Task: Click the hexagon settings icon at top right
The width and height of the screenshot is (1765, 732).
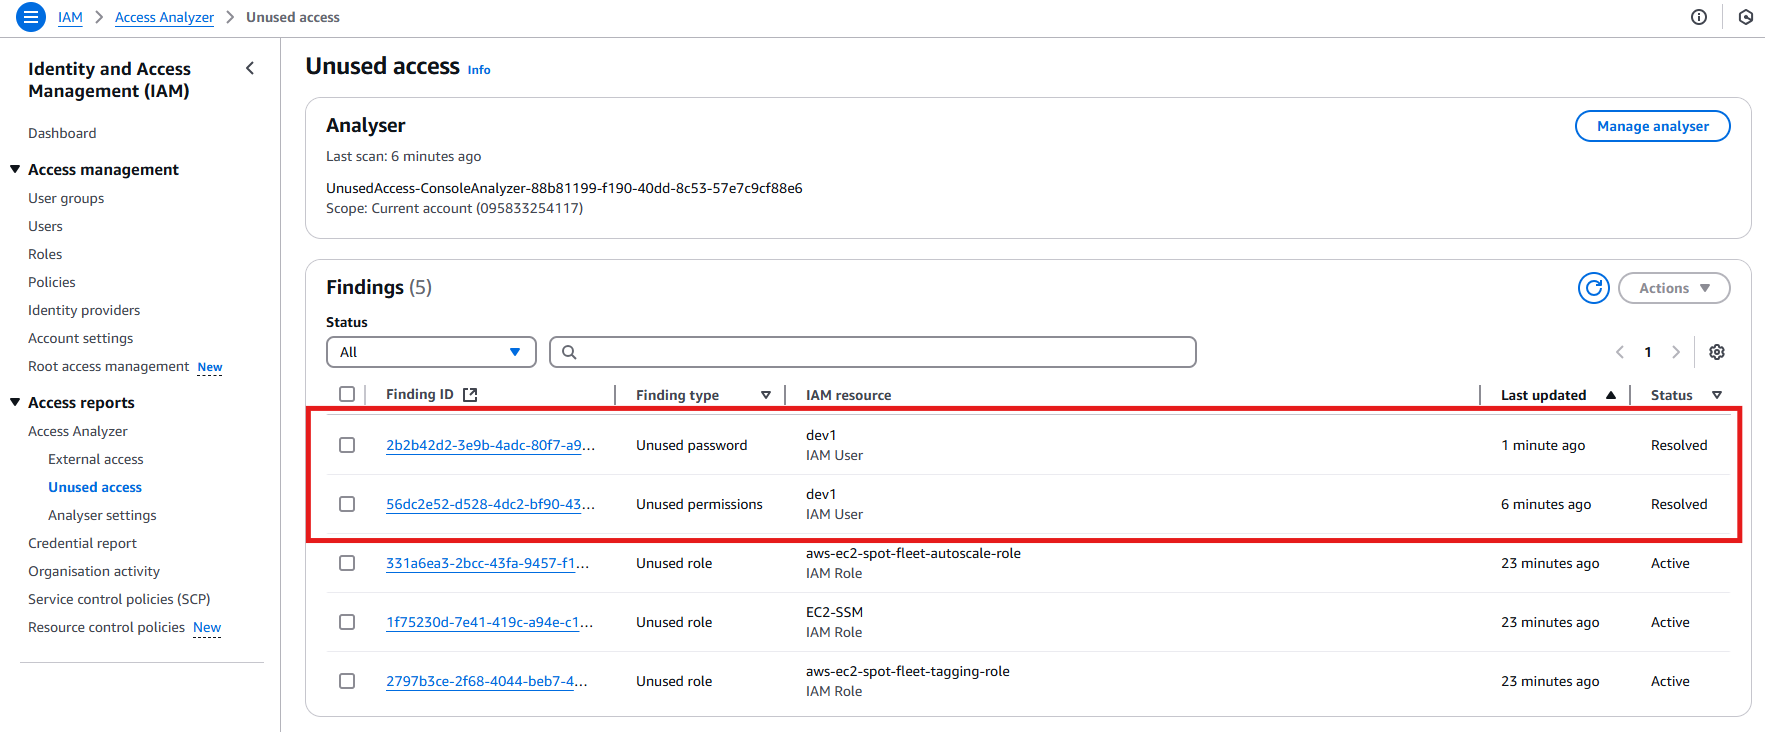Action: click(x=1746, y=17)
